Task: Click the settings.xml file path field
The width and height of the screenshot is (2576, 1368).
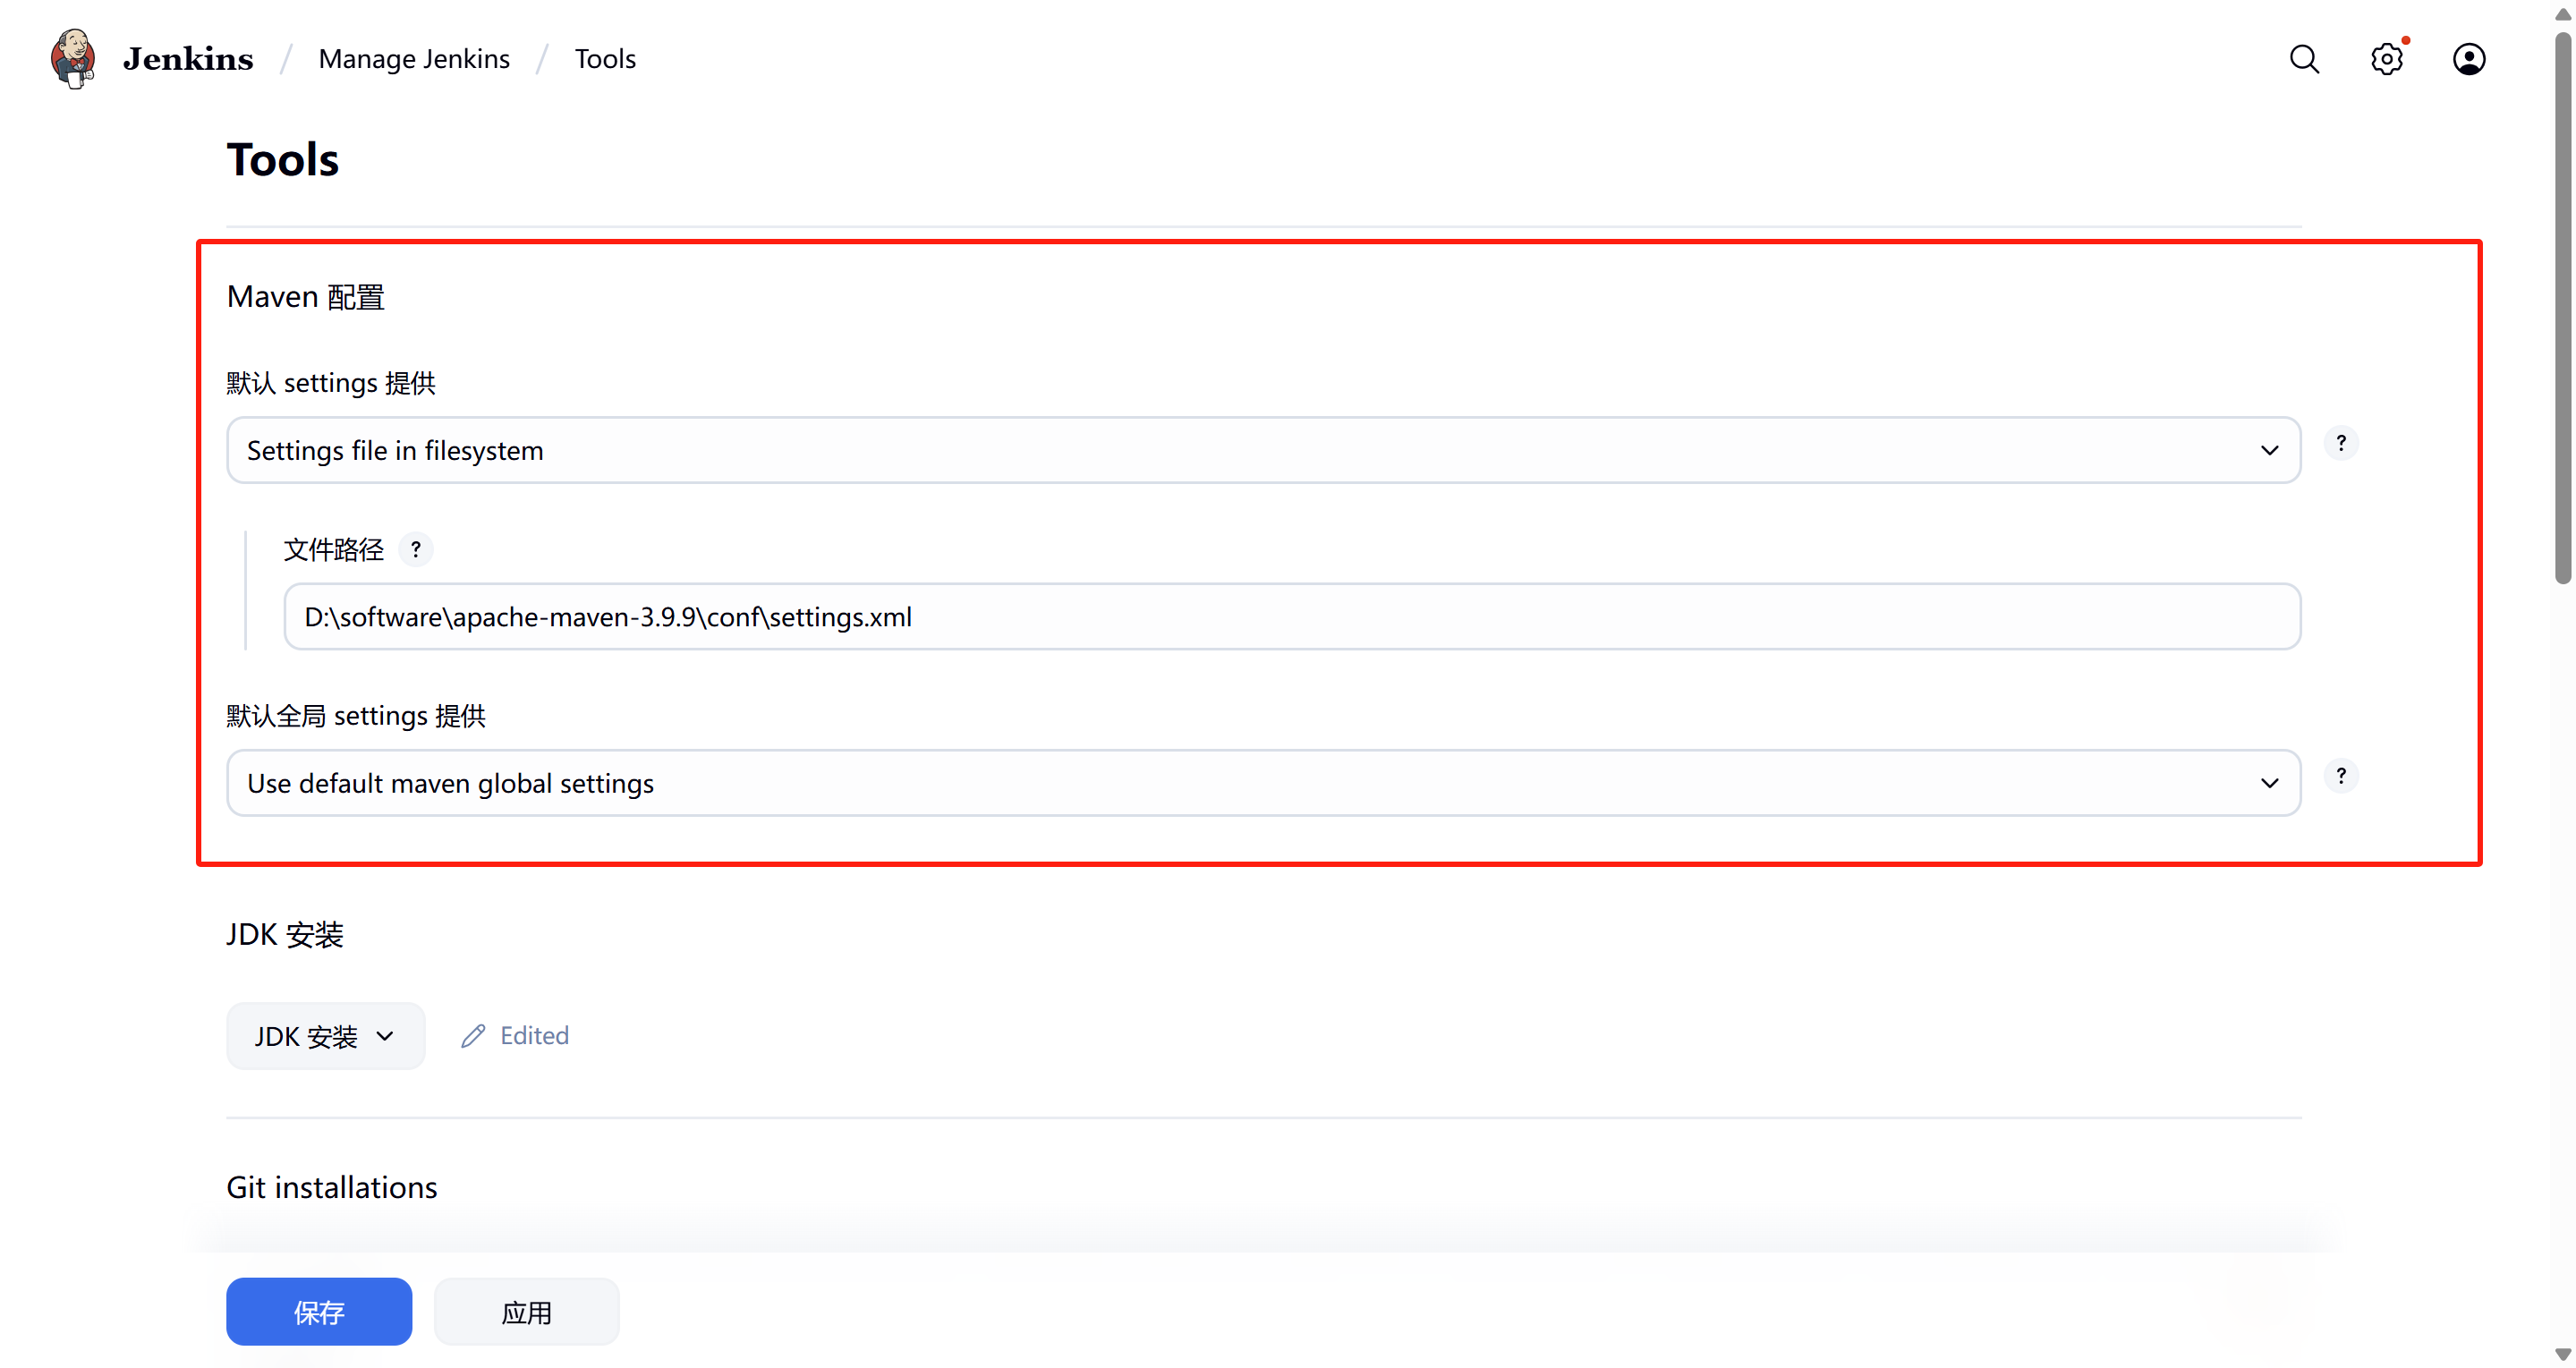Action: point(1291,617)
